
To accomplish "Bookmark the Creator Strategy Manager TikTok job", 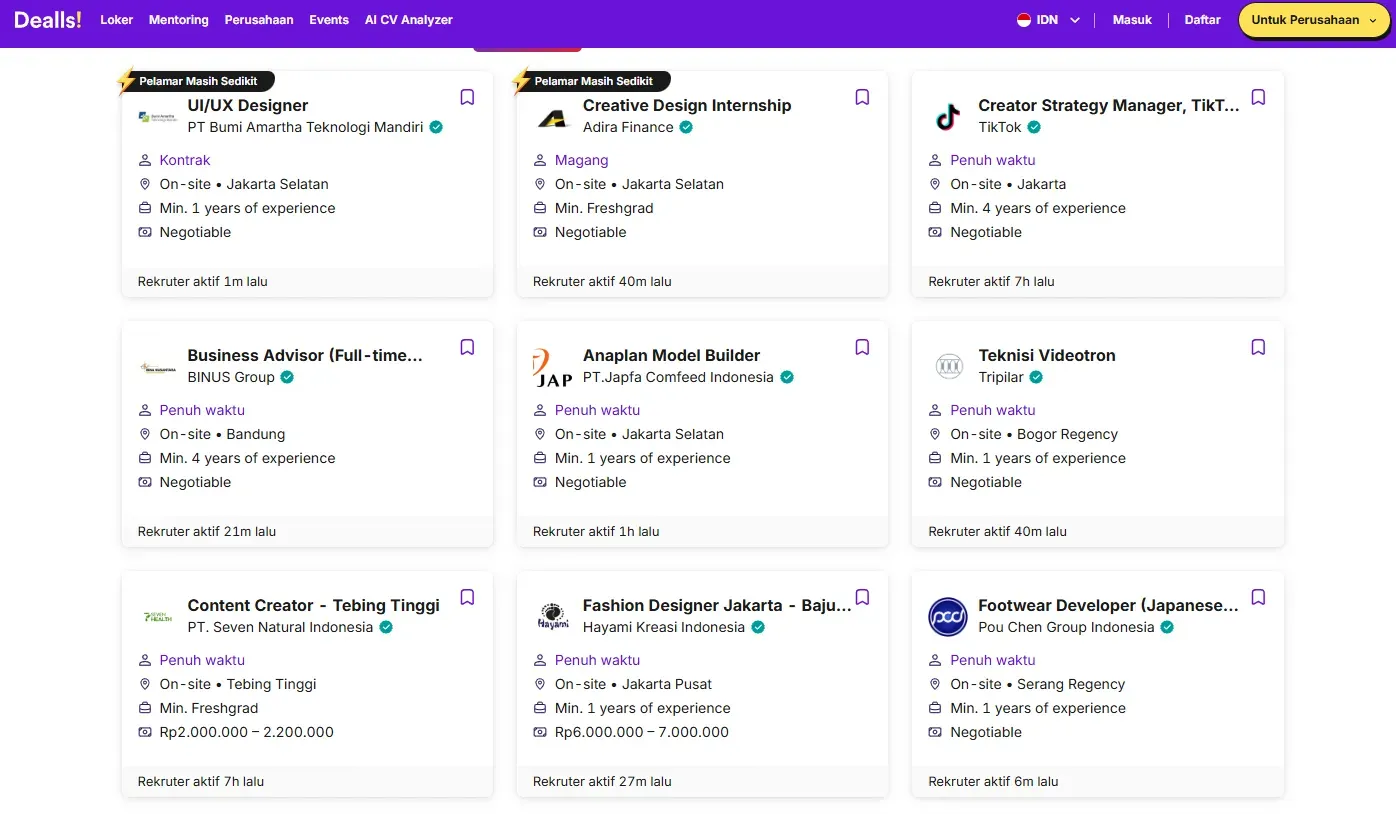I will point(1258,97).
